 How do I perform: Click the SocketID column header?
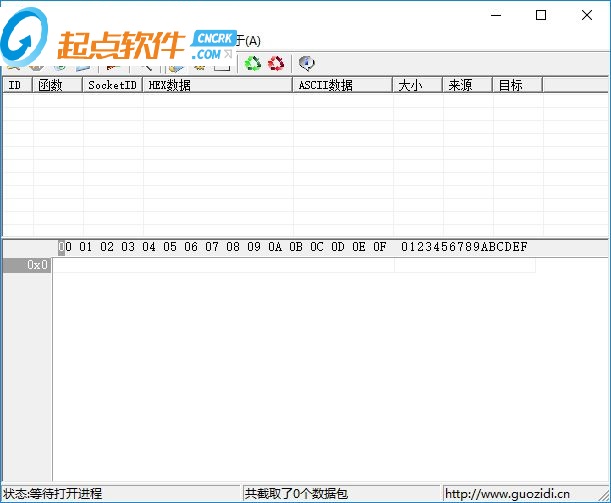tap(113, 85)
